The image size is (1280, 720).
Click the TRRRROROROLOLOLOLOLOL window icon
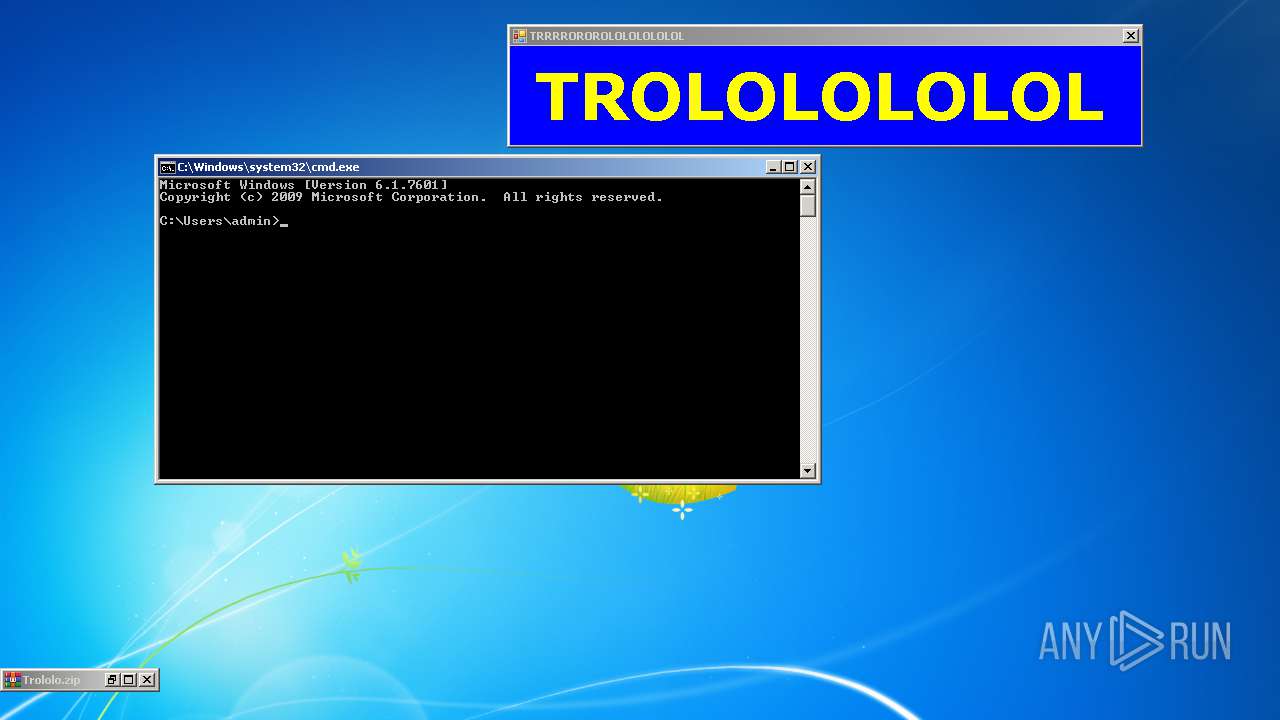coord(519,36)
